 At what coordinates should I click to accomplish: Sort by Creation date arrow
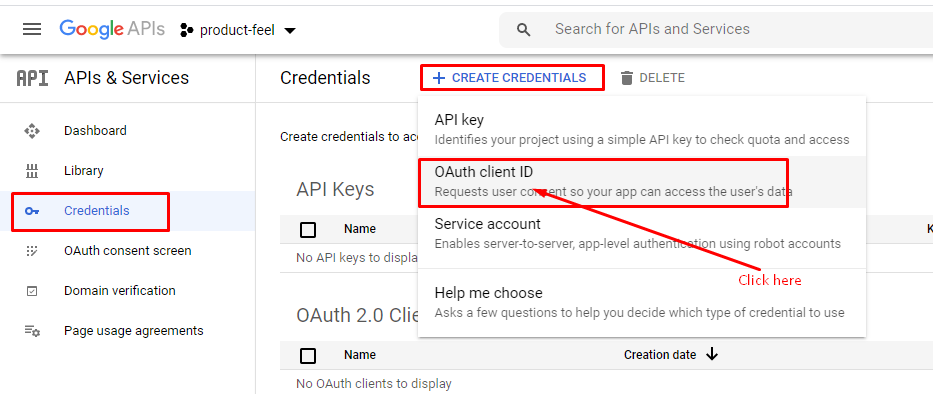click(x=712, y=355)
